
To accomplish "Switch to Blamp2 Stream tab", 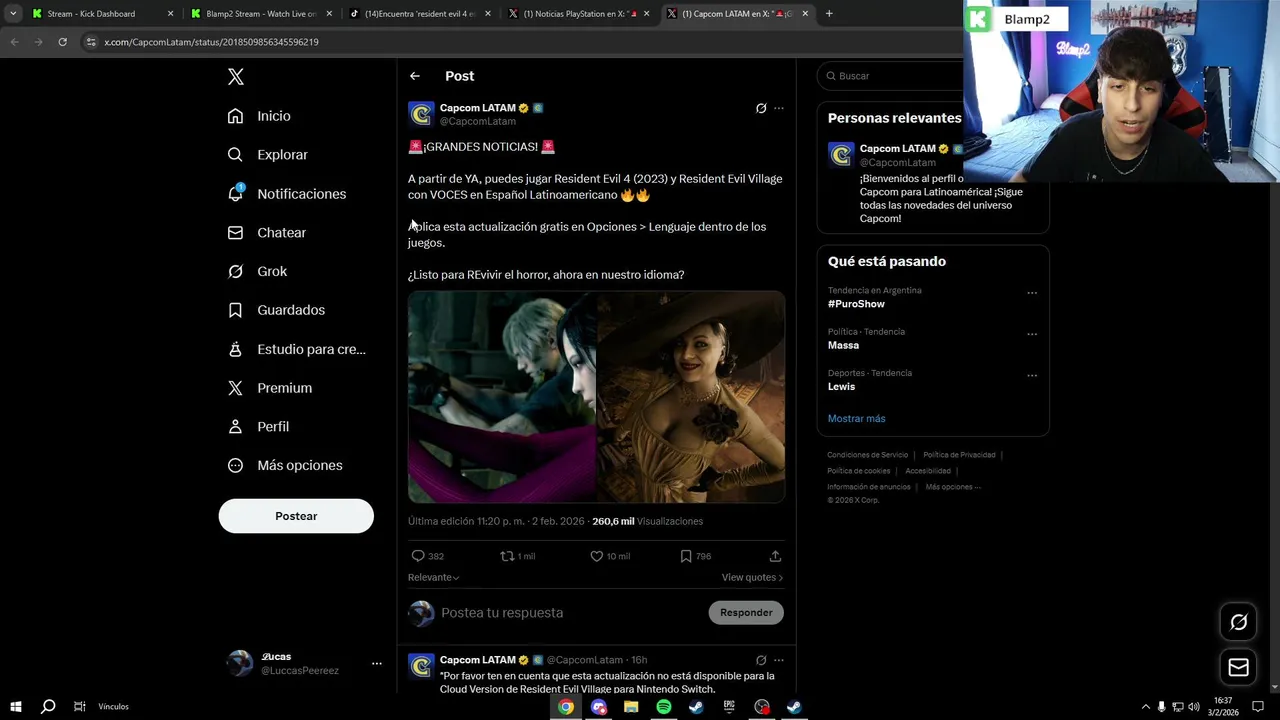I will click(x=260, y=14).
